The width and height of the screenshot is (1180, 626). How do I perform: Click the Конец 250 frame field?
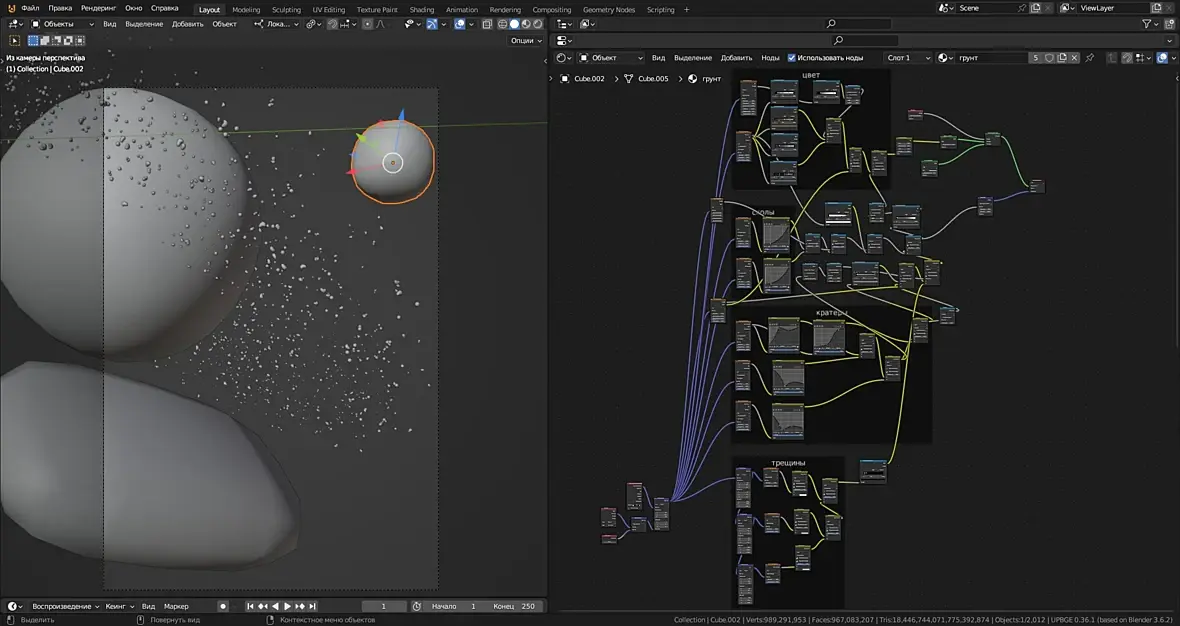515,606
